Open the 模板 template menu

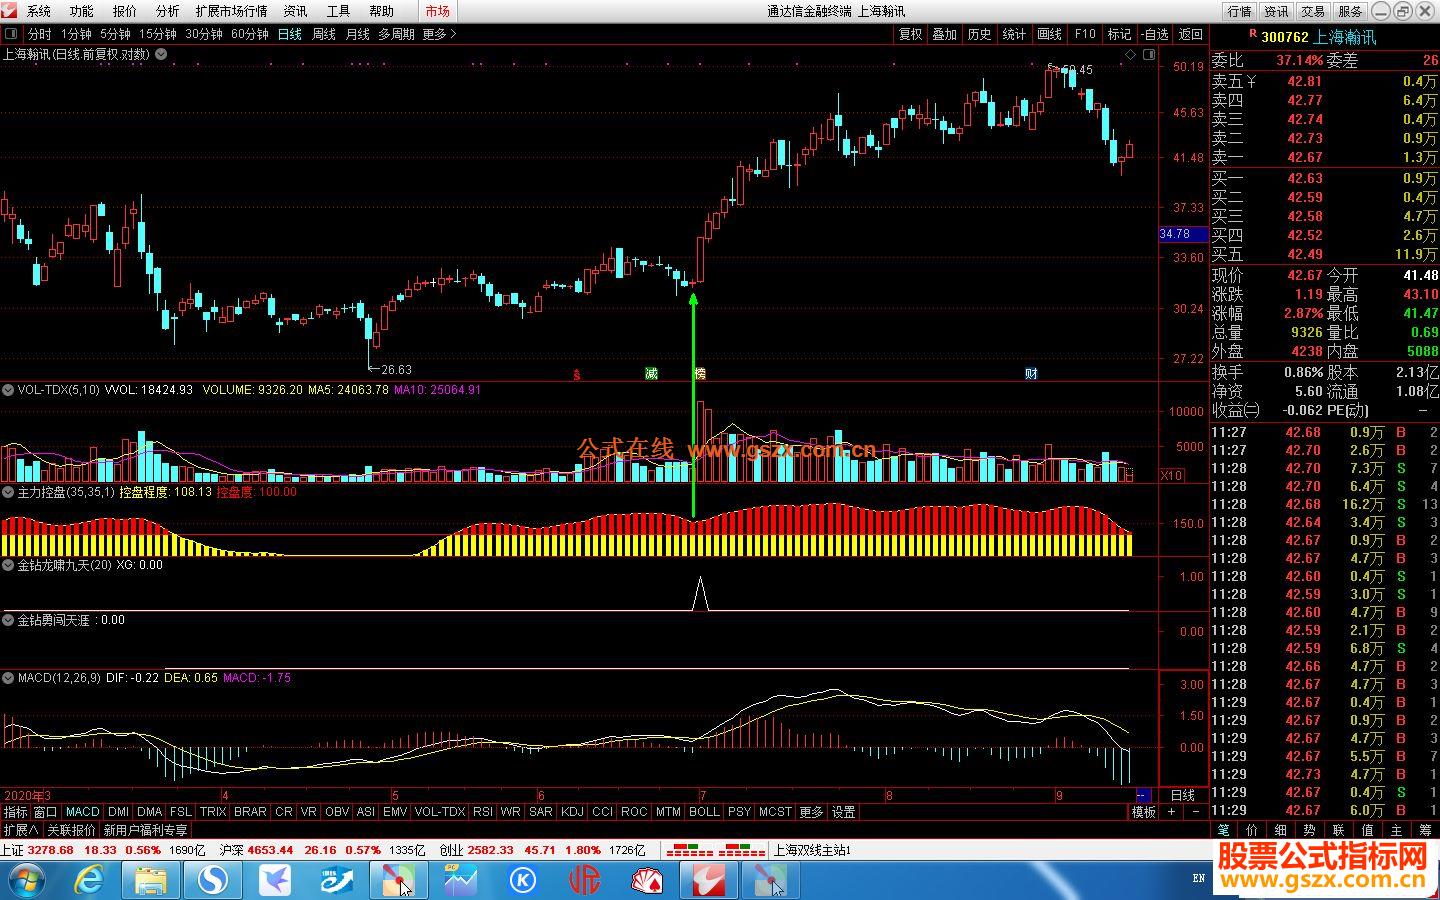(1143, 812)
